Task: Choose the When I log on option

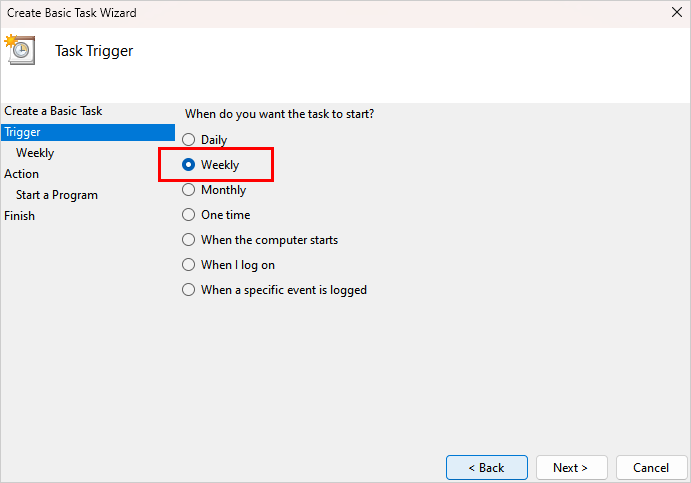Action: point(188,265)
